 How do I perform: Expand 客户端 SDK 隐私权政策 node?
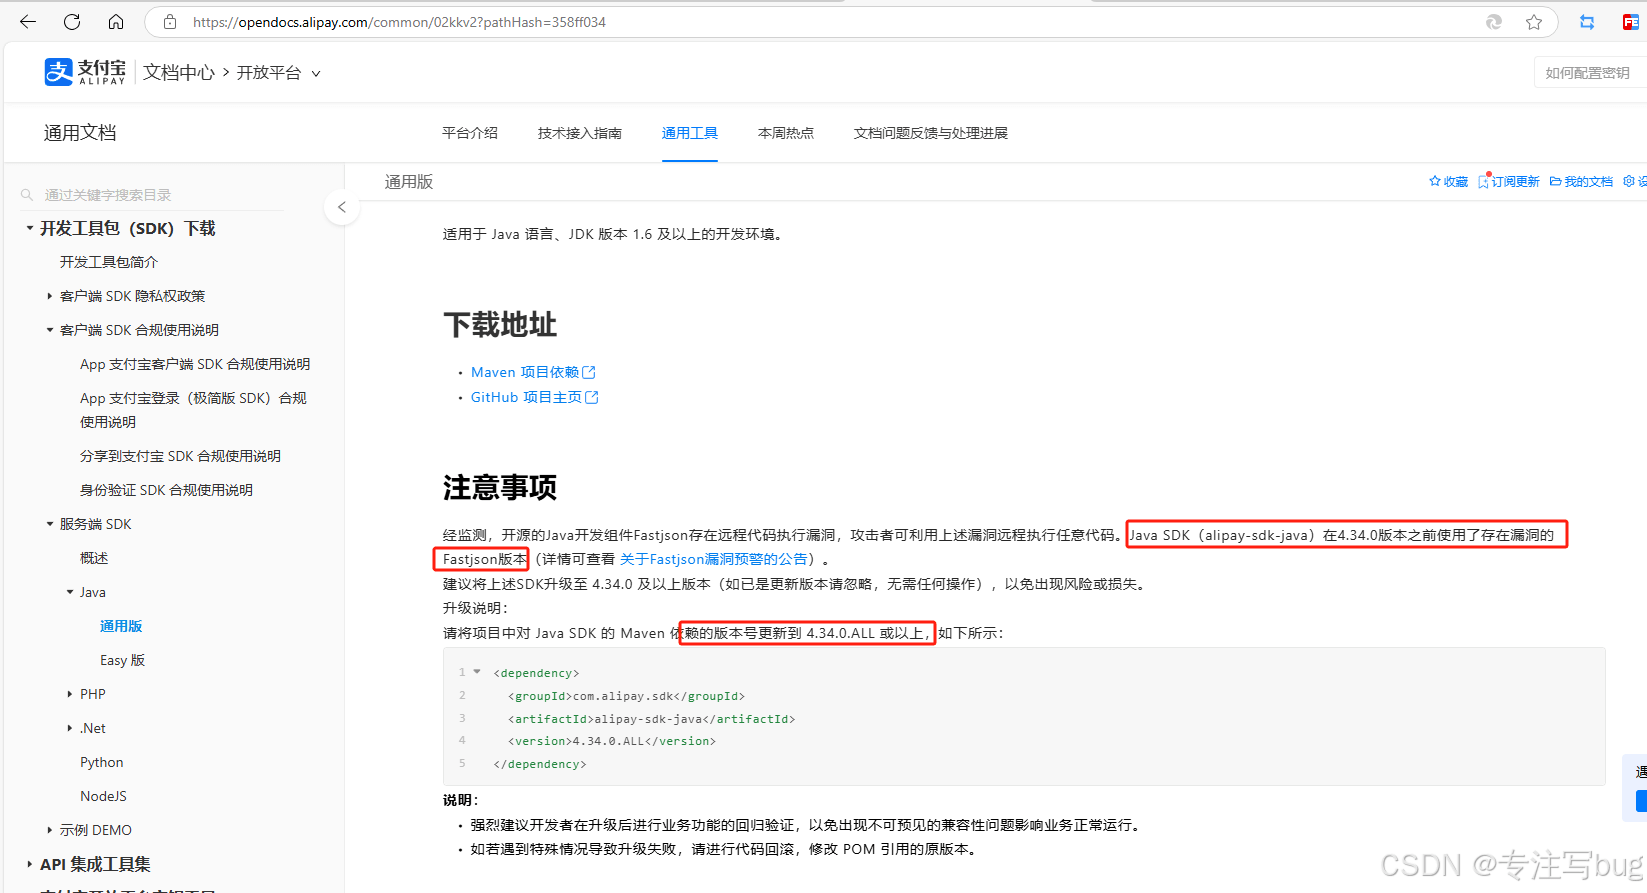50,296
